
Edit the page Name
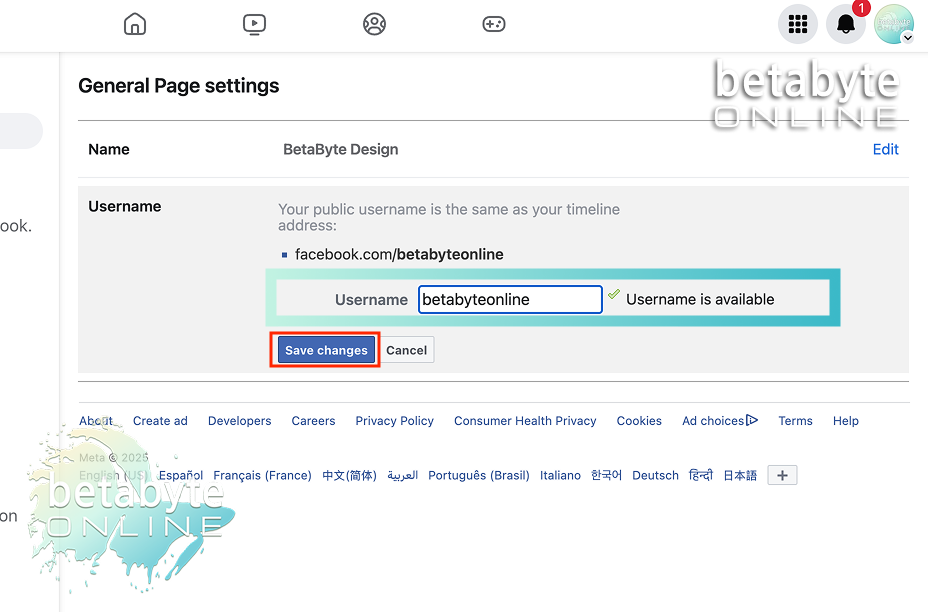(x=885, y=149)
